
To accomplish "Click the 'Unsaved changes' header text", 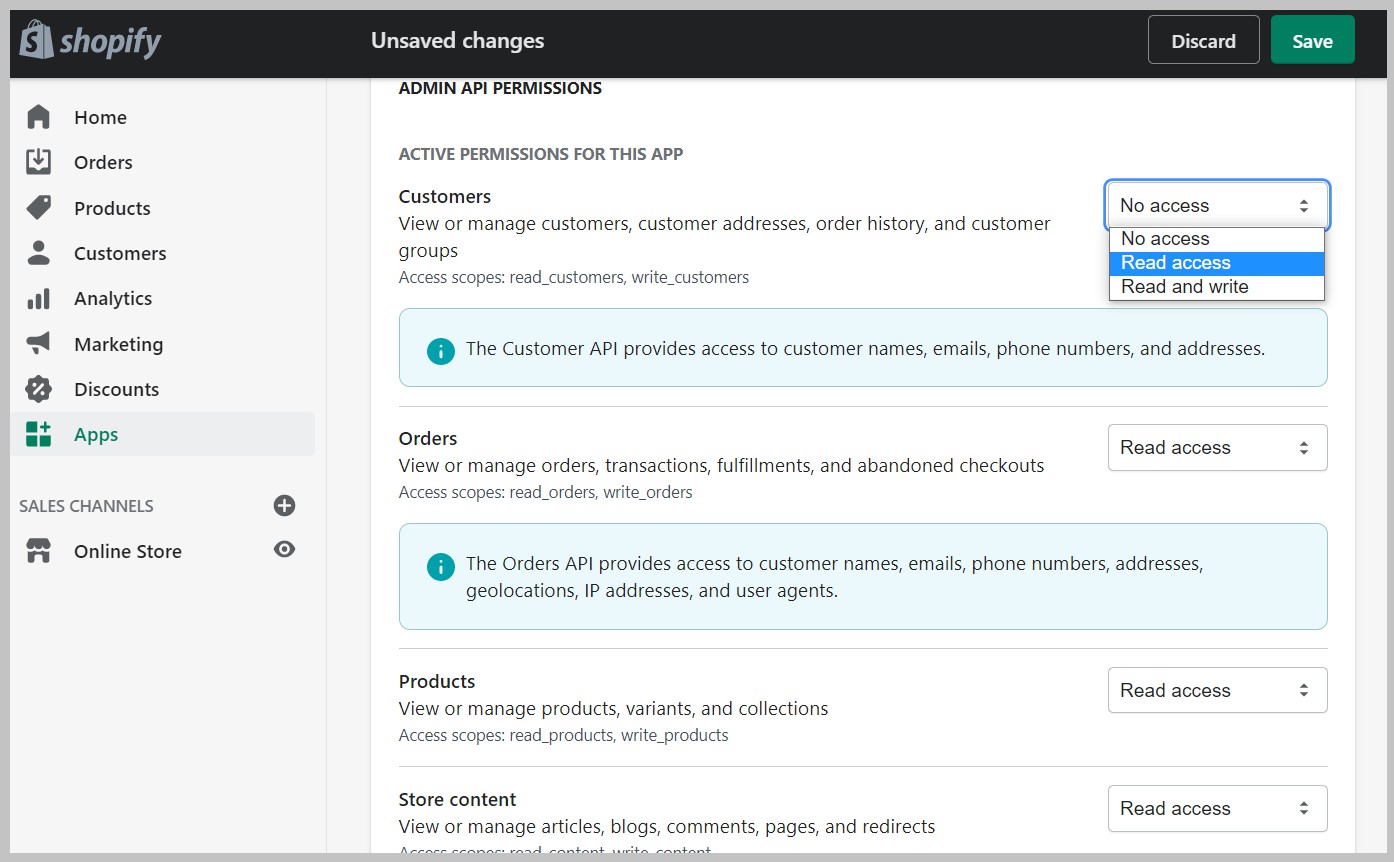I will tap(458, 40).
